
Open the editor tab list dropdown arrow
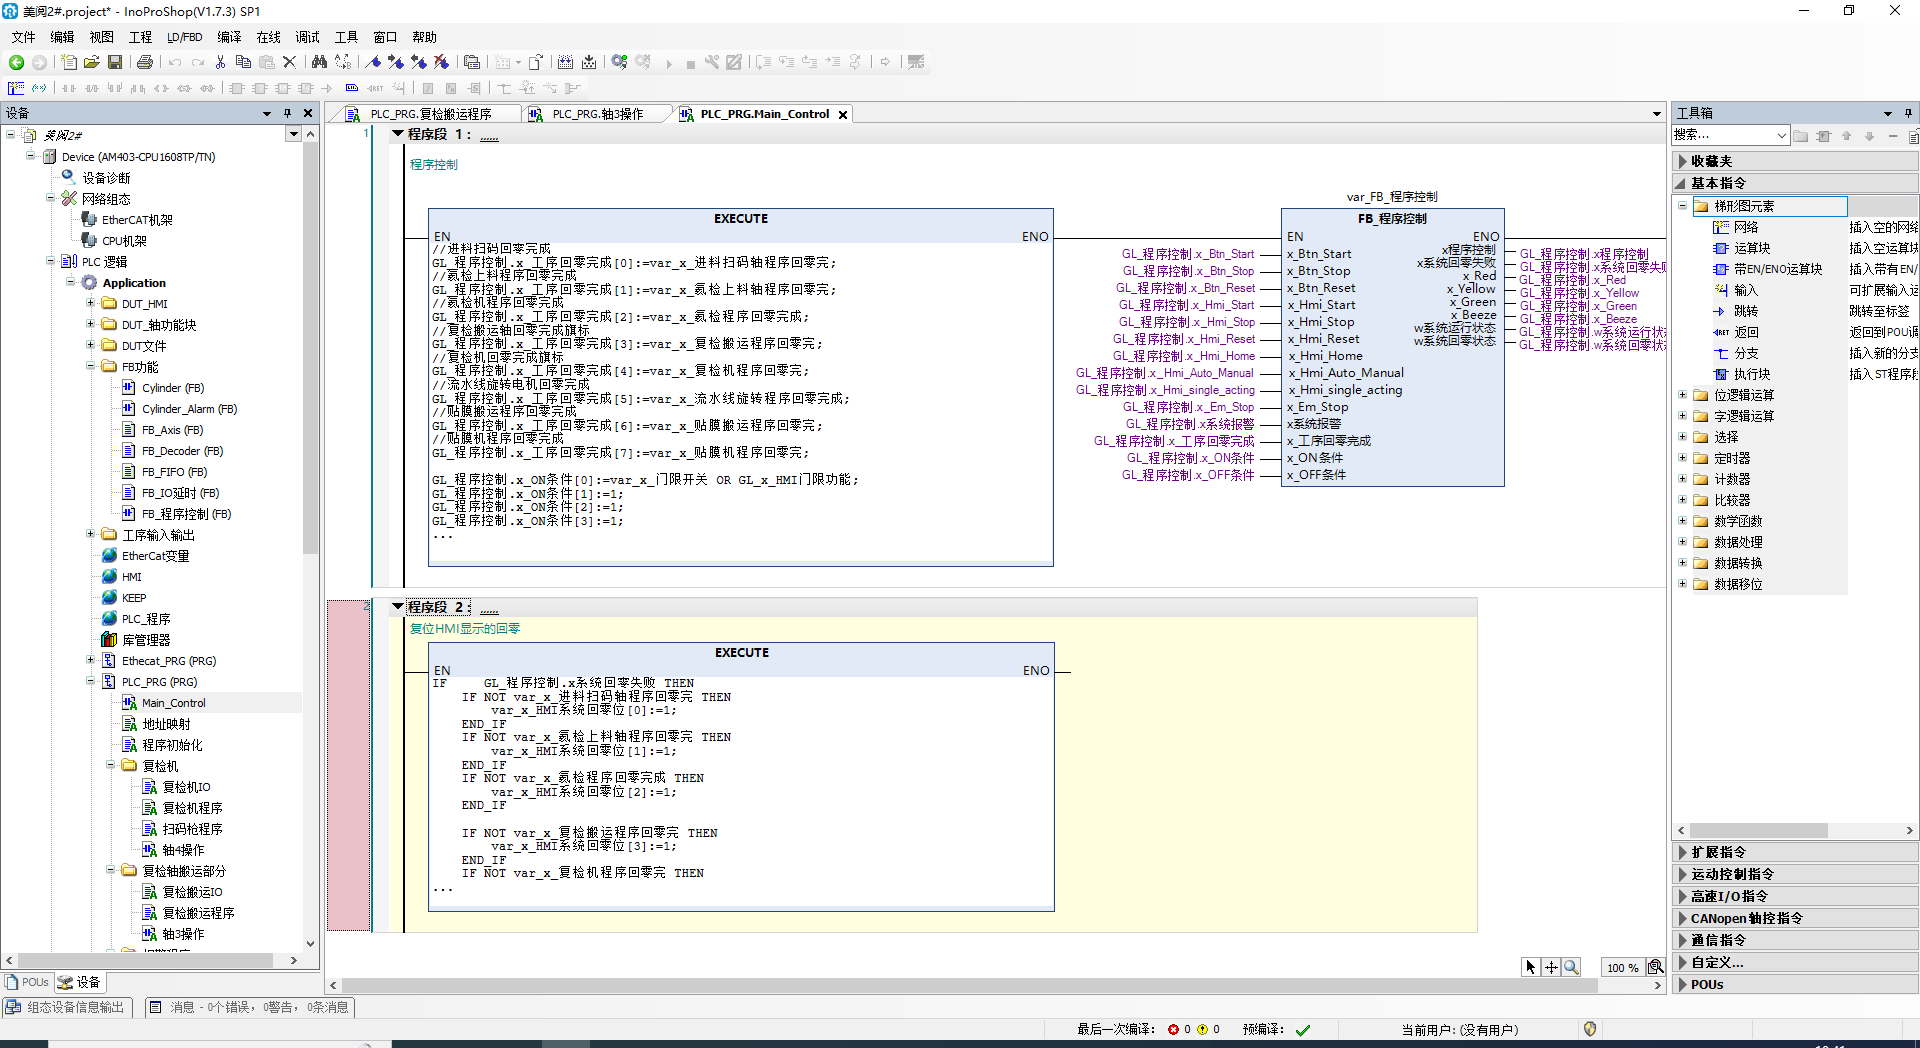(x=1657, y=114)
